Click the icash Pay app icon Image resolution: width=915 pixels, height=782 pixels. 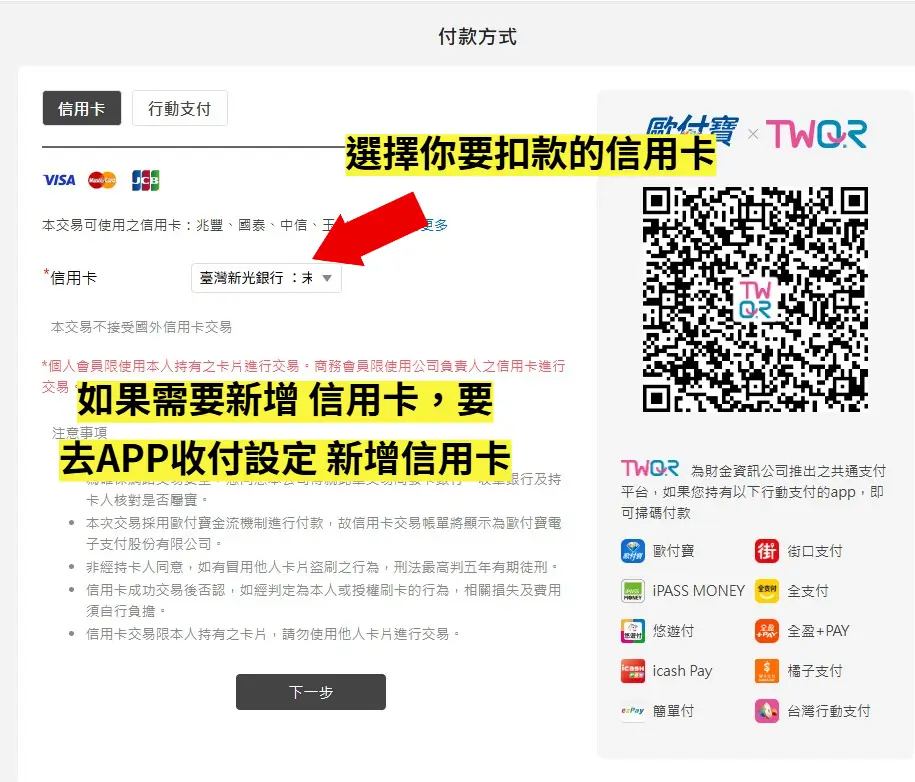(x=633, y=671)
